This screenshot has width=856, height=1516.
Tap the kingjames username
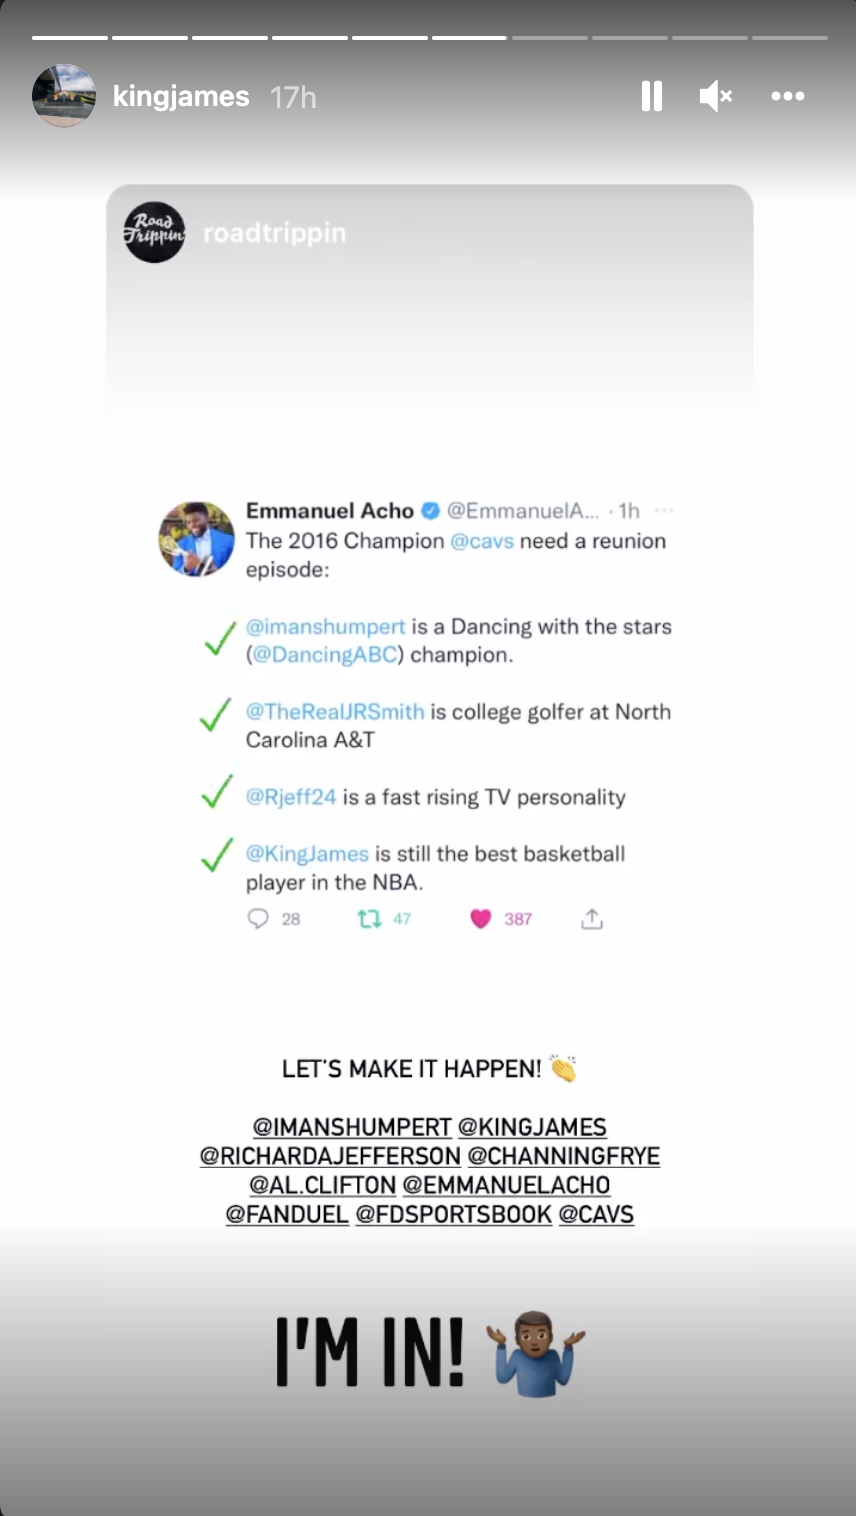tap(181, 97)
